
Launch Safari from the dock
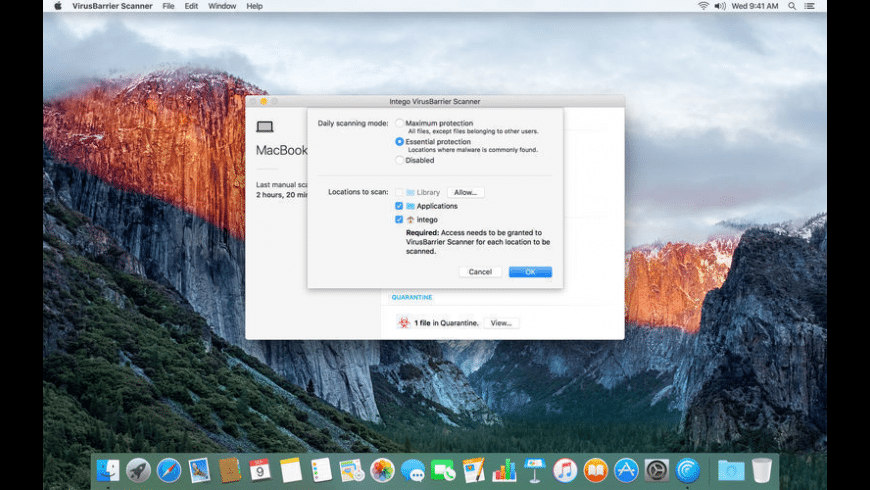(169, 471)
